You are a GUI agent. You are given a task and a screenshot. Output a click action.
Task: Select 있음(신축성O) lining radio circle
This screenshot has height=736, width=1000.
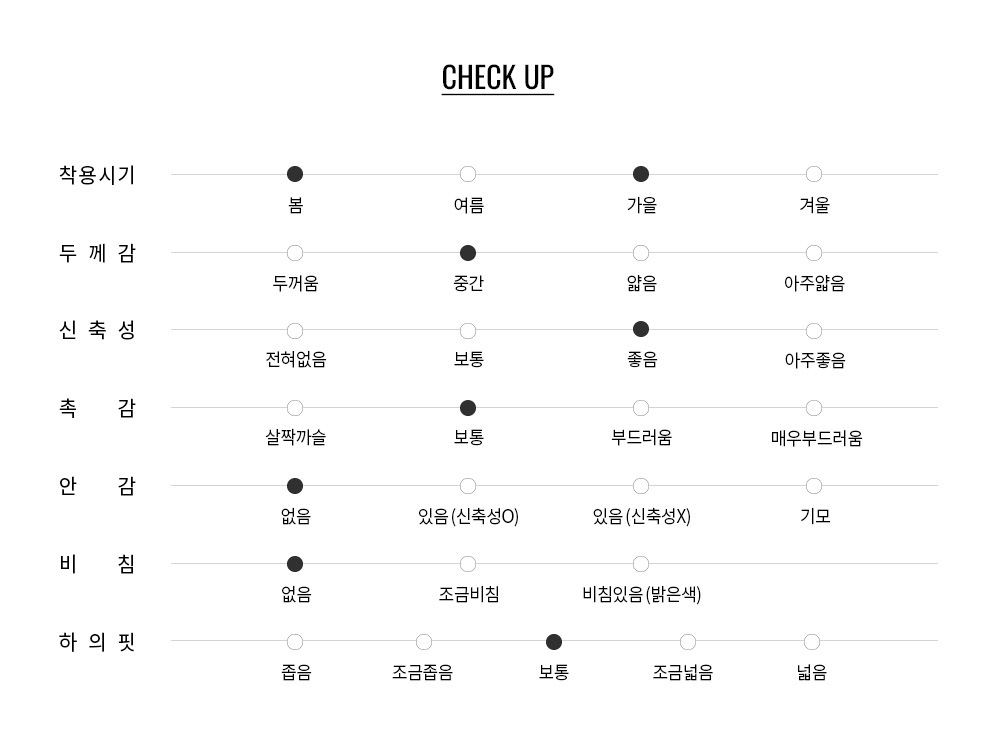click(468, 486)
